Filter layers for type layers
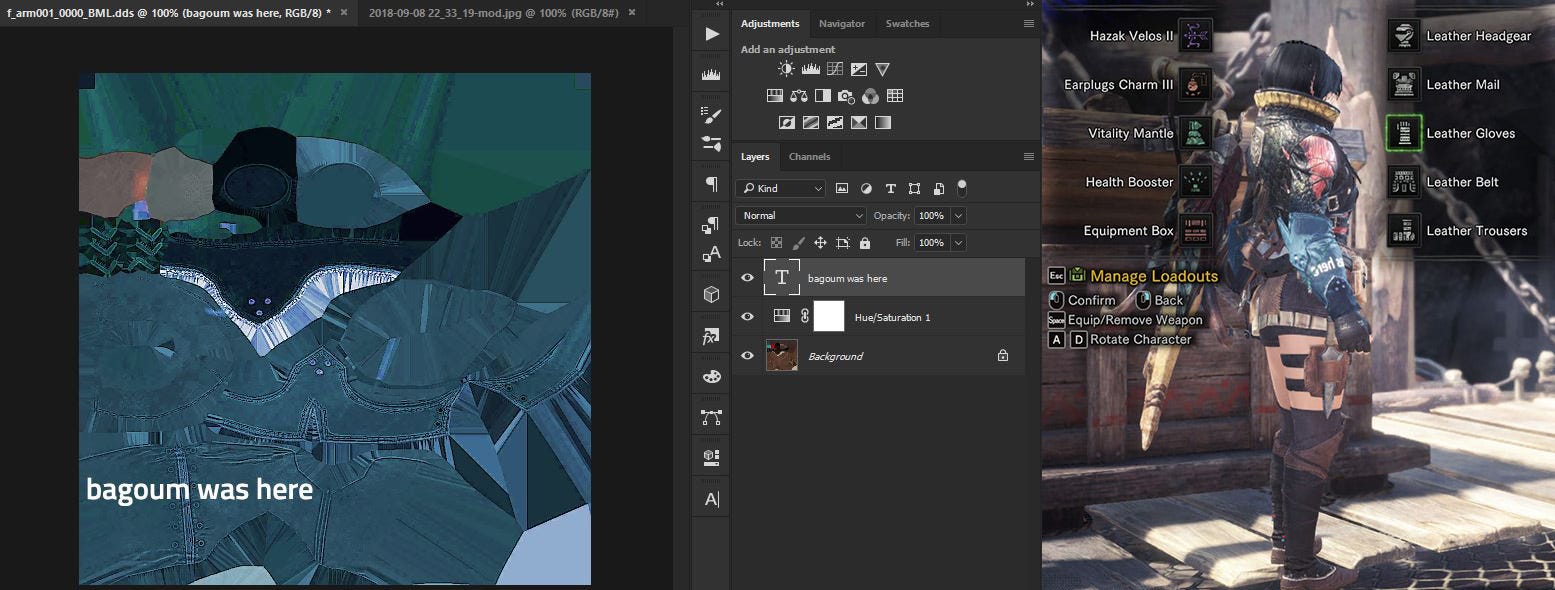The image size is (1555, 590). pyautogui.click(x=890, y=188)
